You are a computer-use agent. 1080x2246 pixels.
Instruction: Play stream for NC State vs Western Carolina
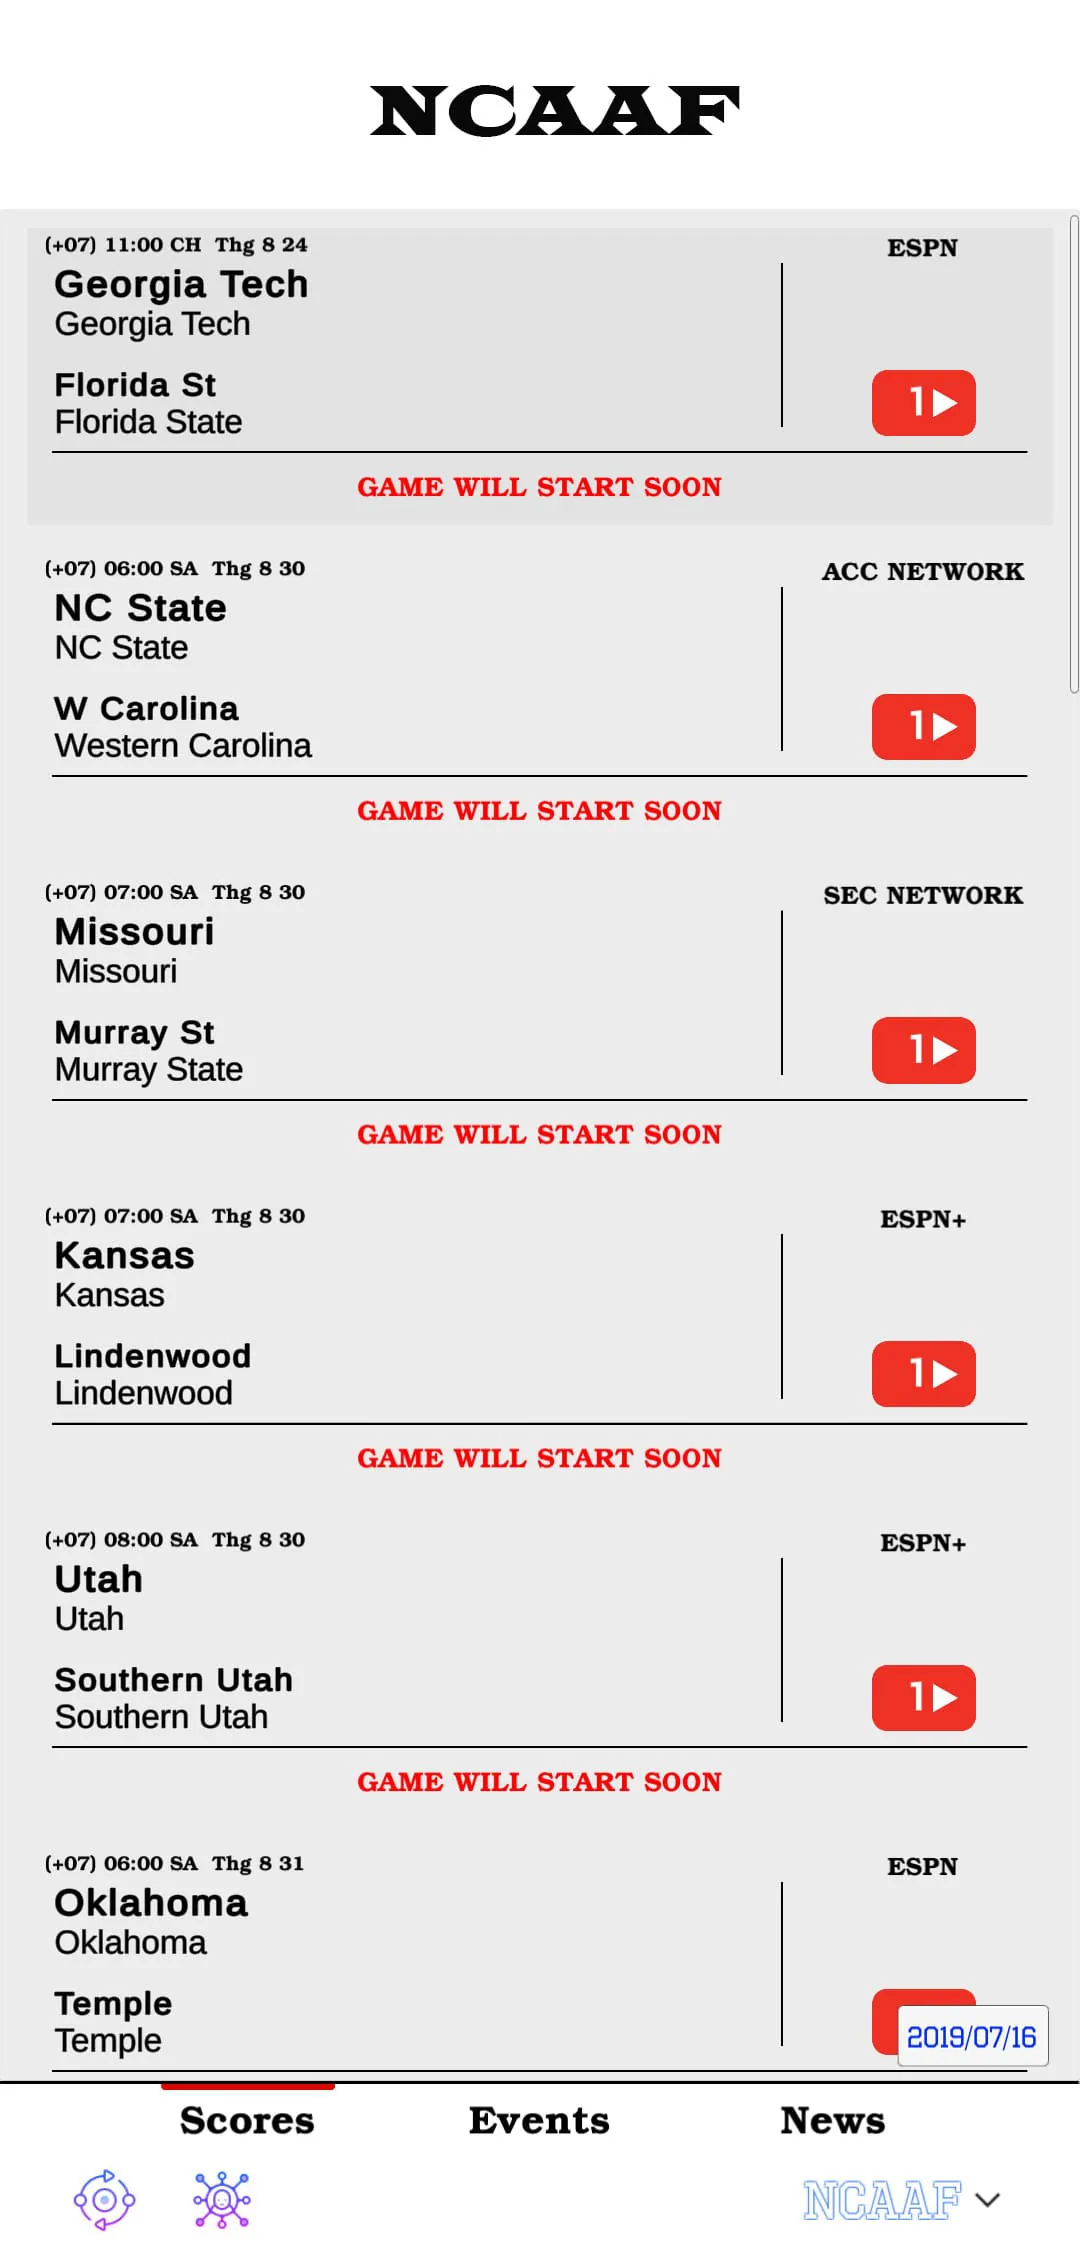(923, 727)
